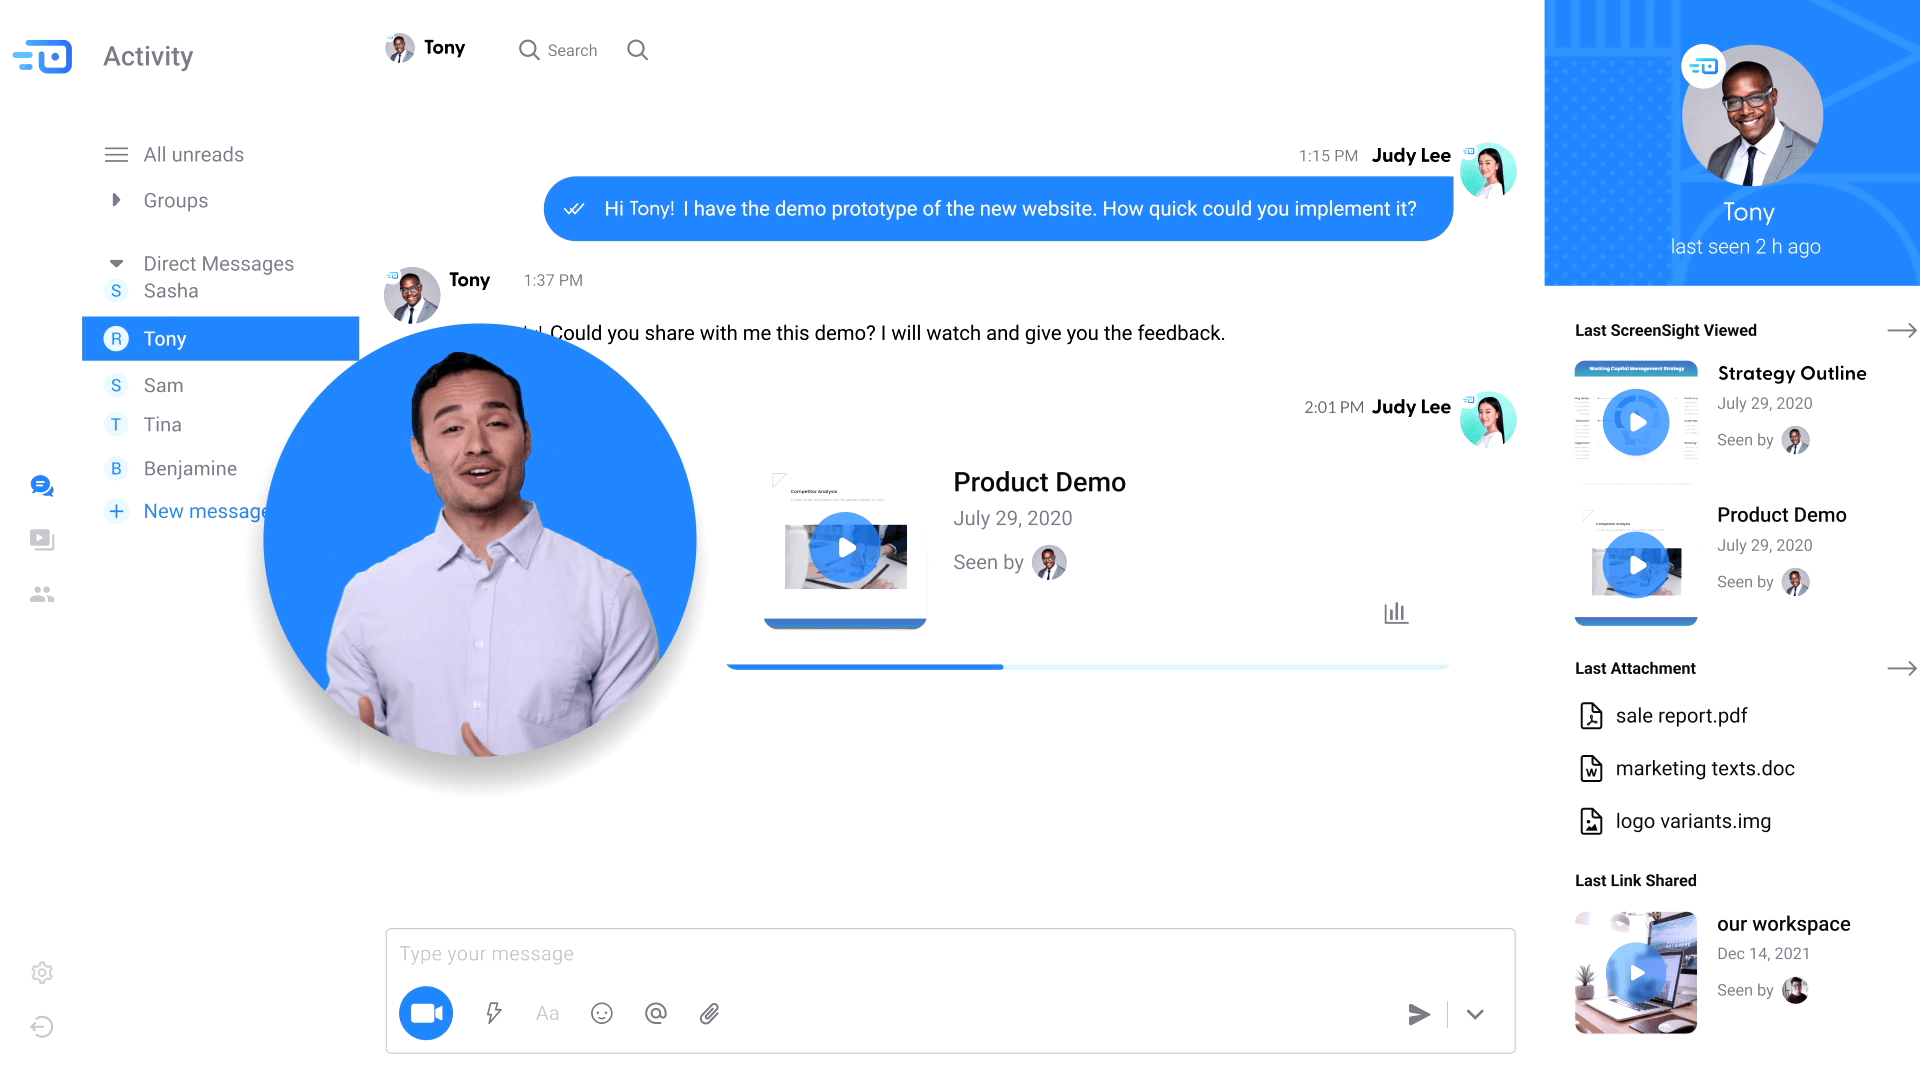Open settings gear in left sidebar
The height and width of the screenshot is (1080, 1920).
pyautogui.click(x=42, y=972)
